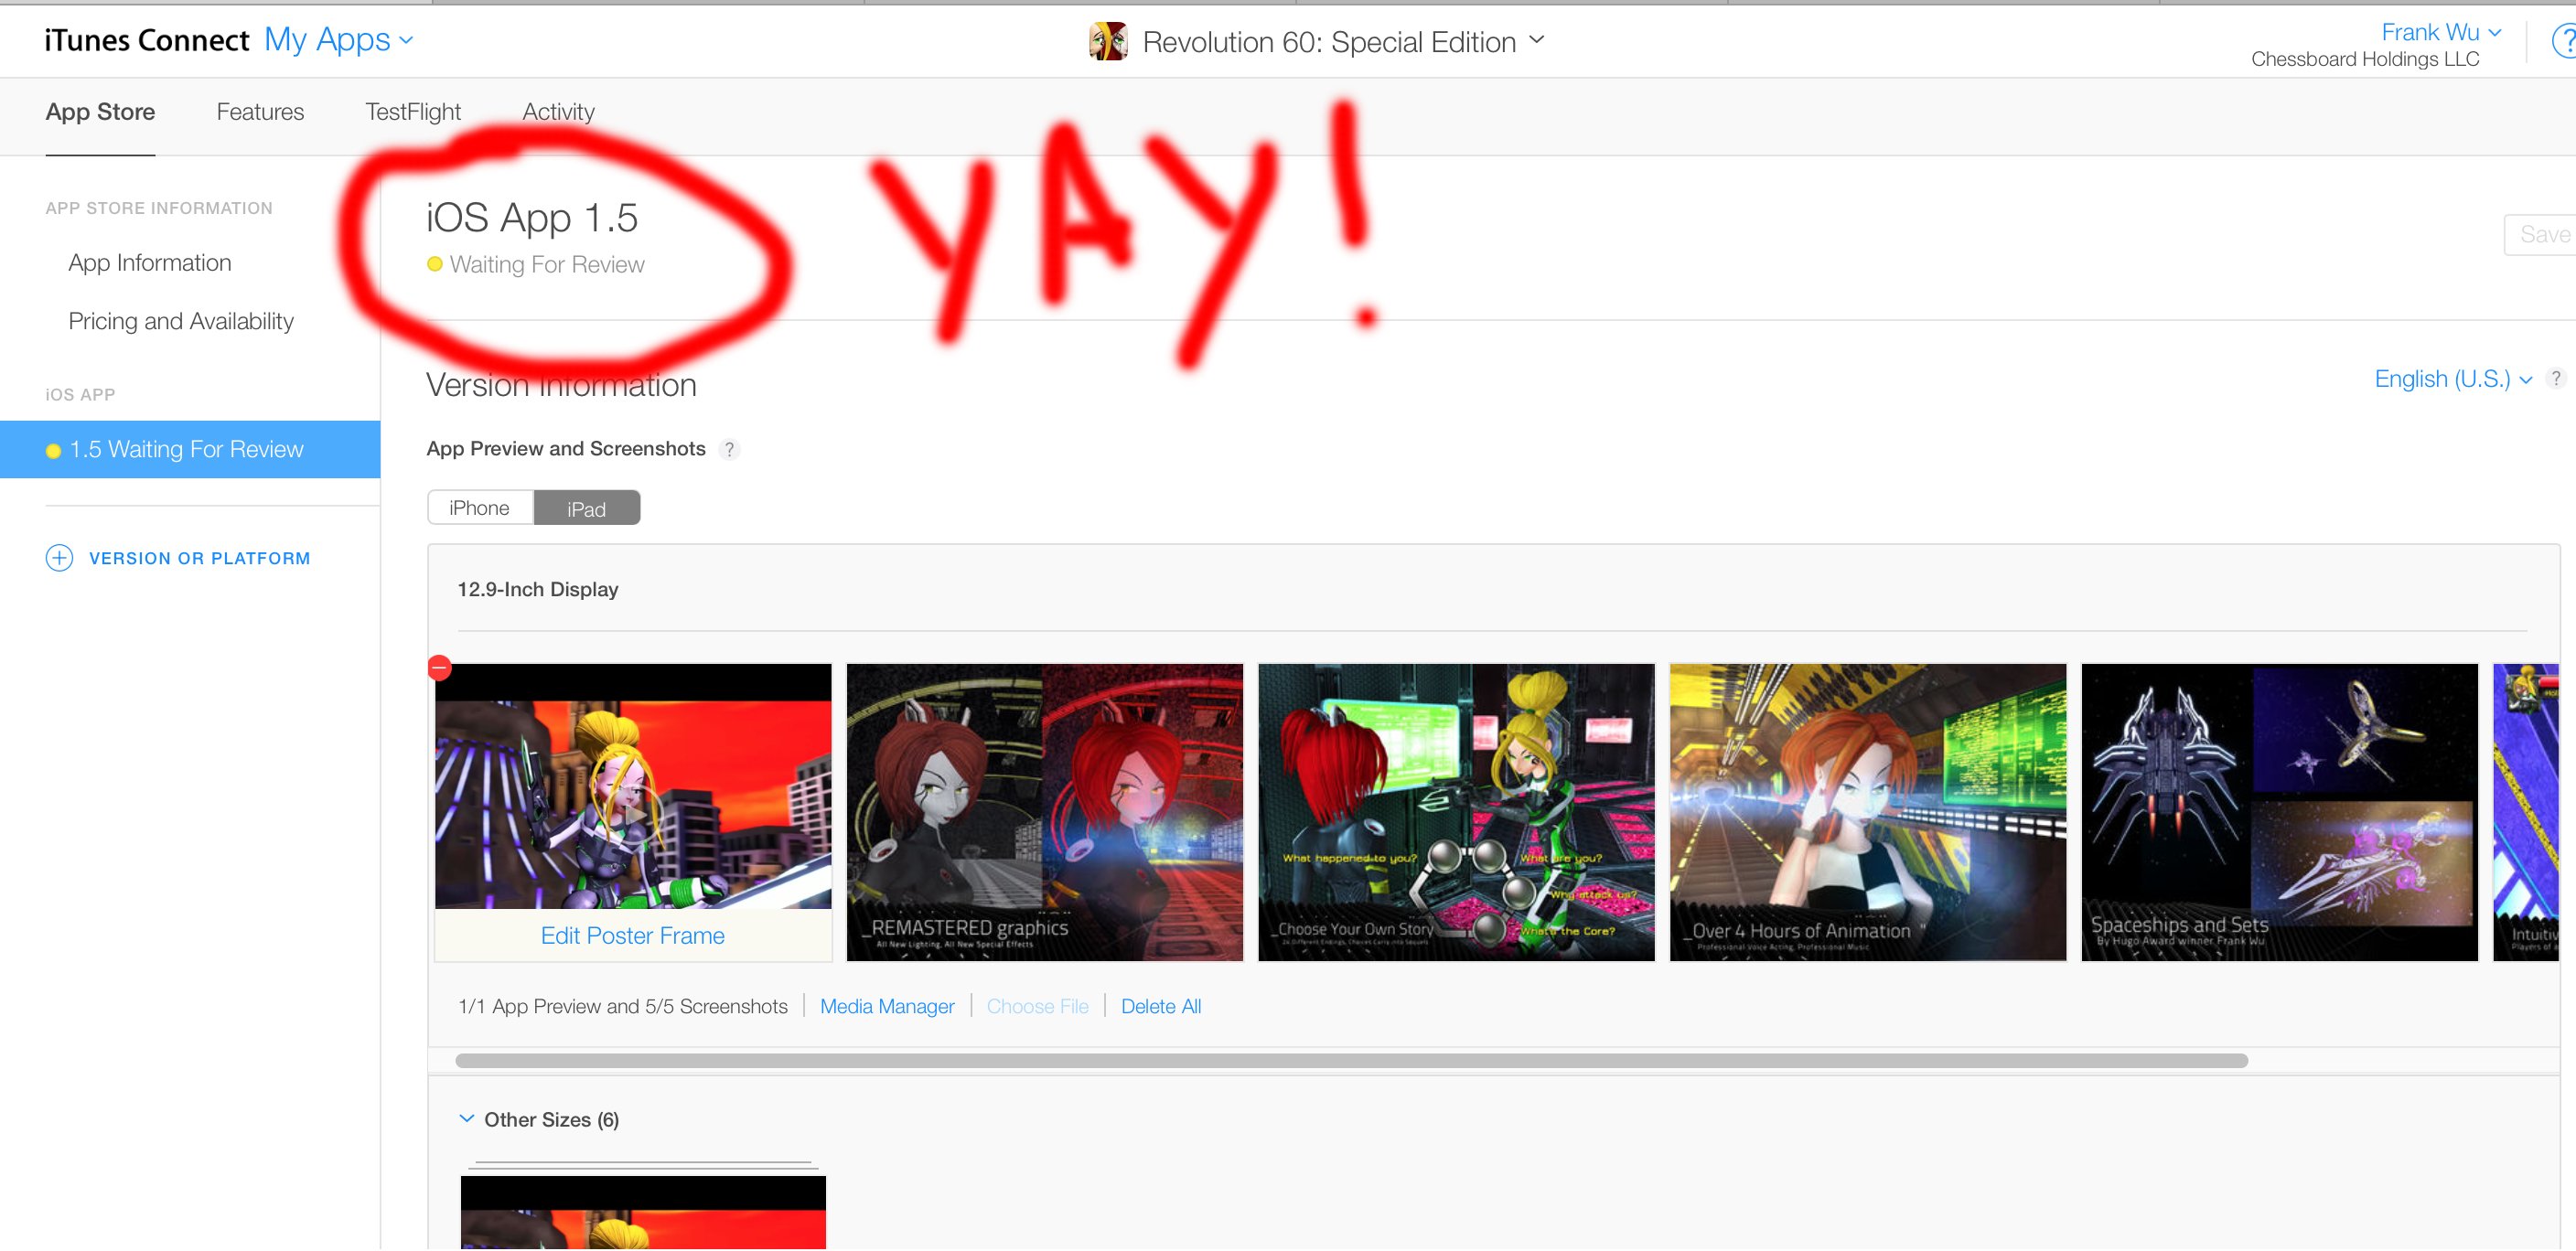Click the horizontal screenshots scrollbar
The width and height of the screenshot is (2576, 1251).
tap(1352, 1061)
